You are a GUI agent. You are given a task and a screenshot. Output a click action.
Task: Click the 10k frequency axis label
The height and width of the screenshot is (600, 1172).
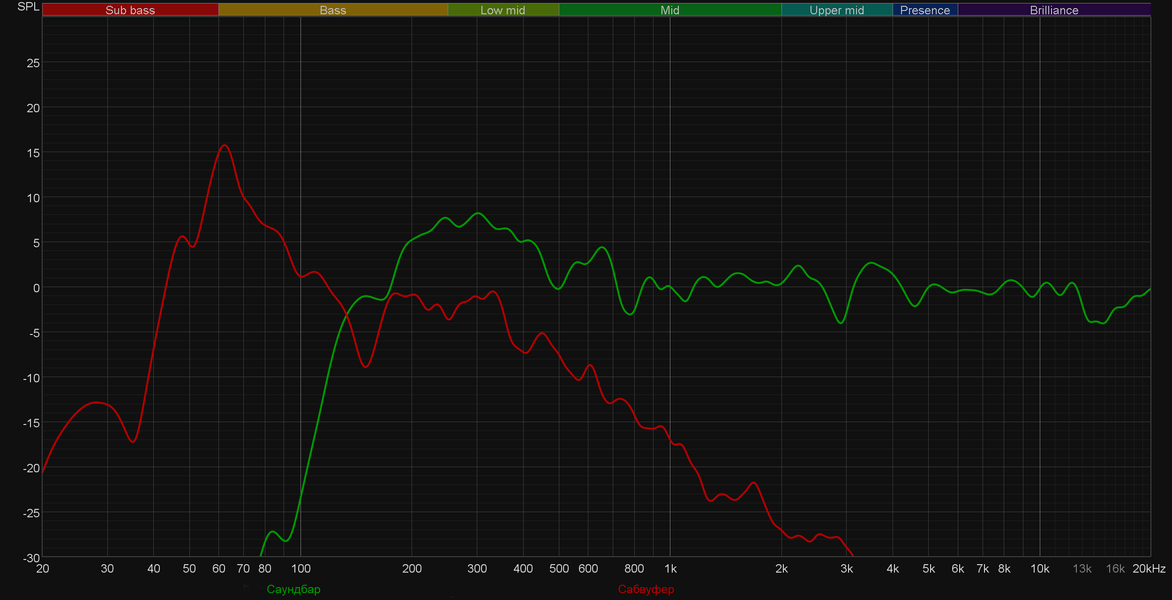point(1040,569)
